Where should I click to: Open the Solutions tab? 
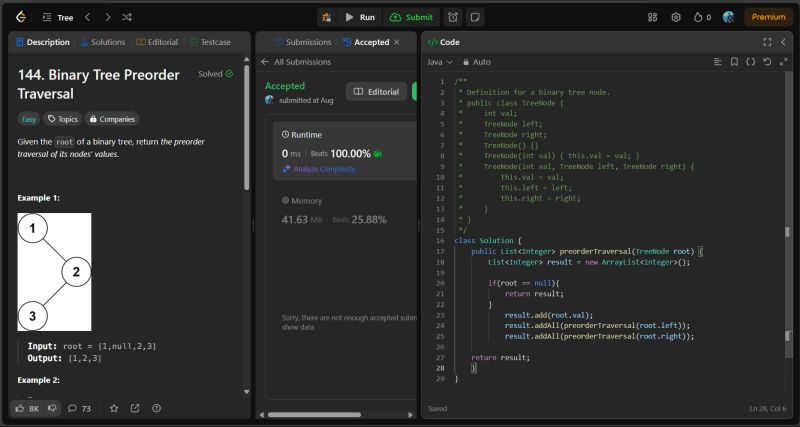point(103,42)
